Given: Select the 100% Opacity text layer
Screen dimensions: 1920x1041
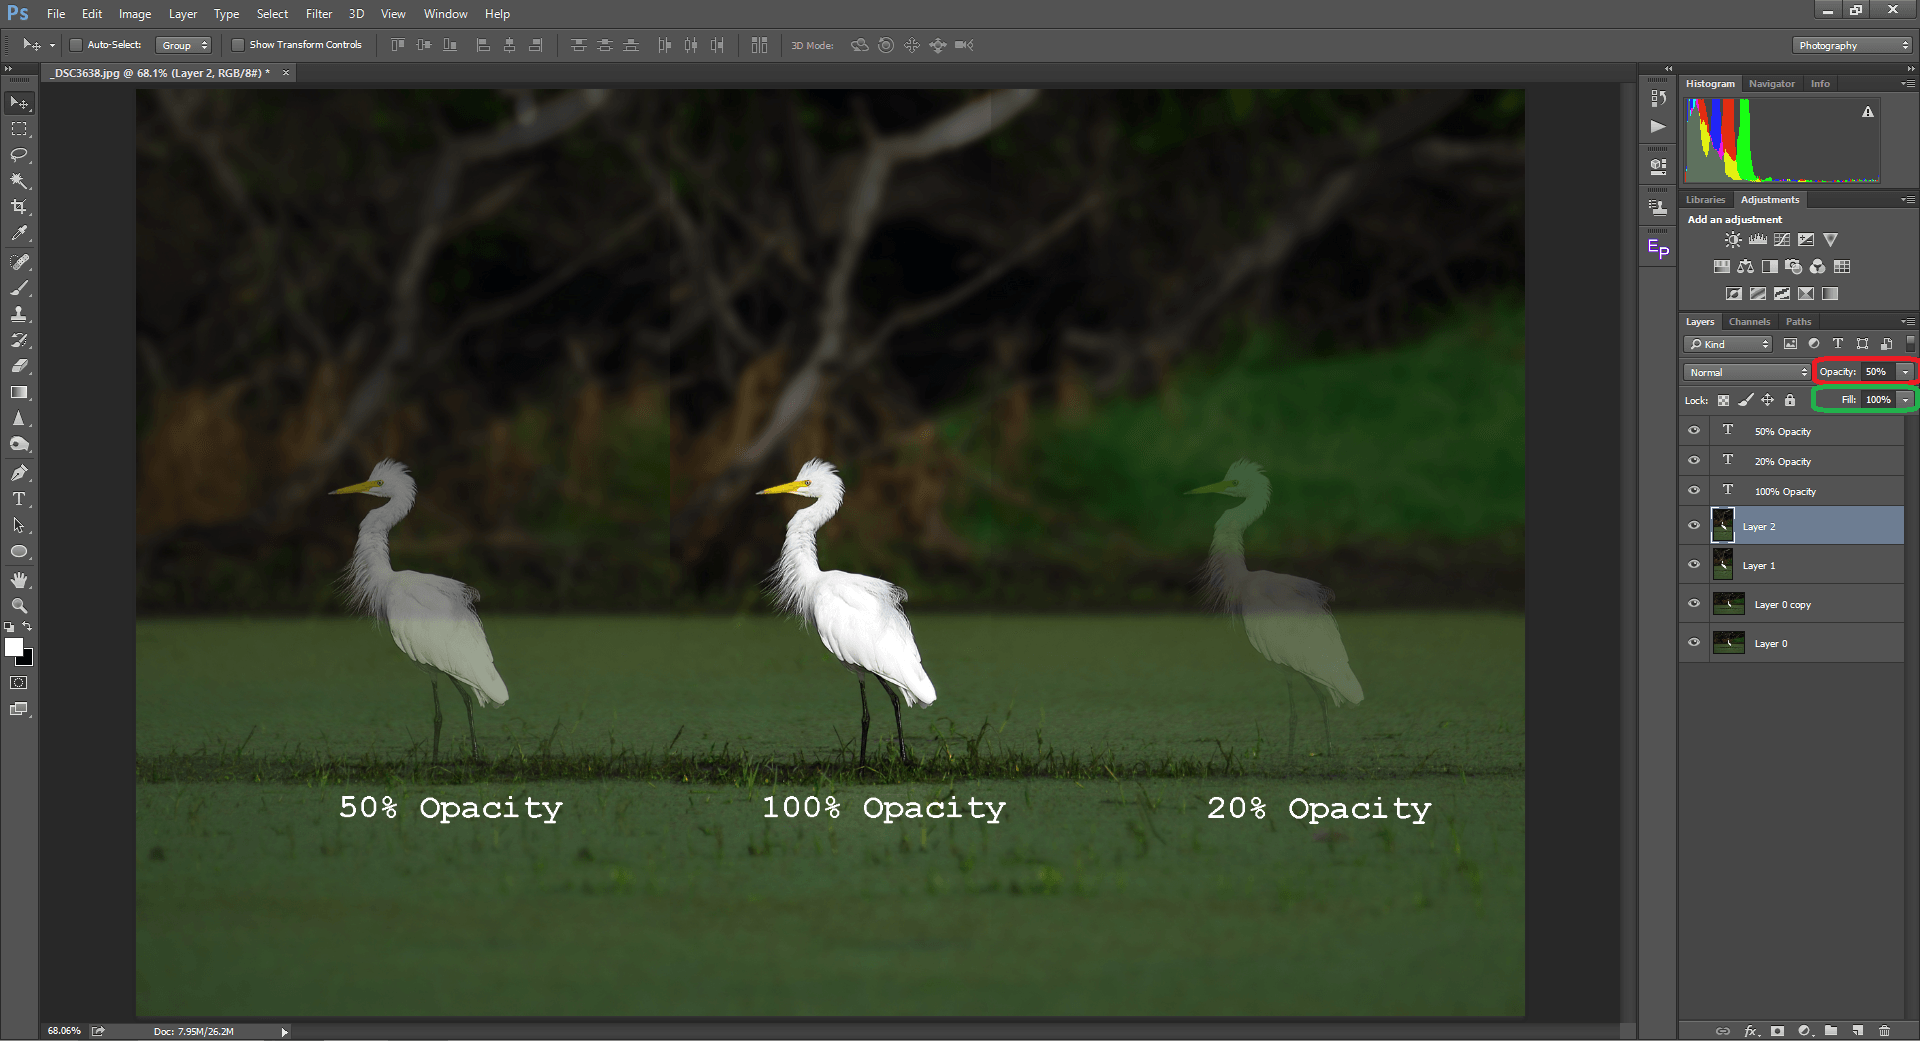Looking at the screenshot, I should (x=1785, y=491).
